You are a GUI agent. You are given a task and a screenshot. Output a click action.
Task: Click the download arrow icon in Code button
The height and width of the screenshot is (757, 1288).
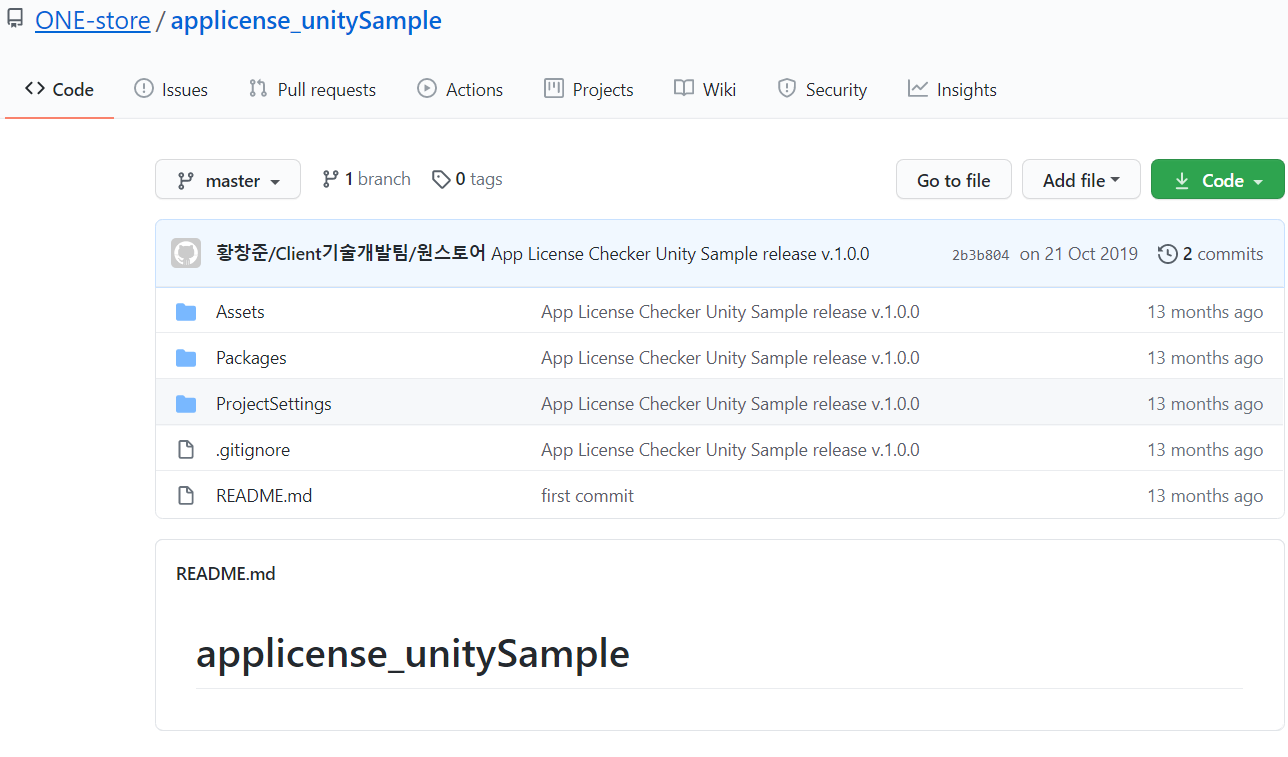[x=1182, y=181]
